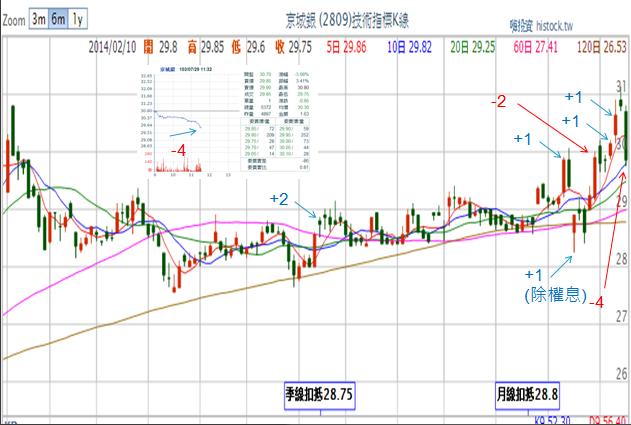This screenshot has width=631, height=425.
Task: Click the red -4 inside the inset chart
Action: point(178,149)
